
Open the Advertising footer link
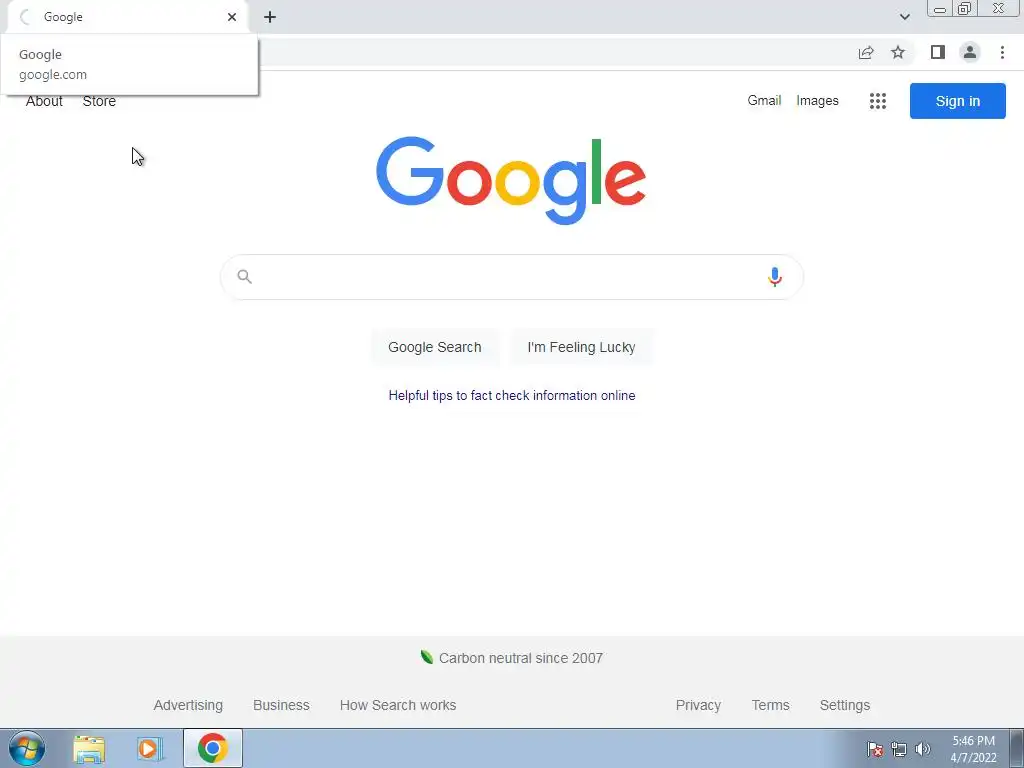point(188,705)
